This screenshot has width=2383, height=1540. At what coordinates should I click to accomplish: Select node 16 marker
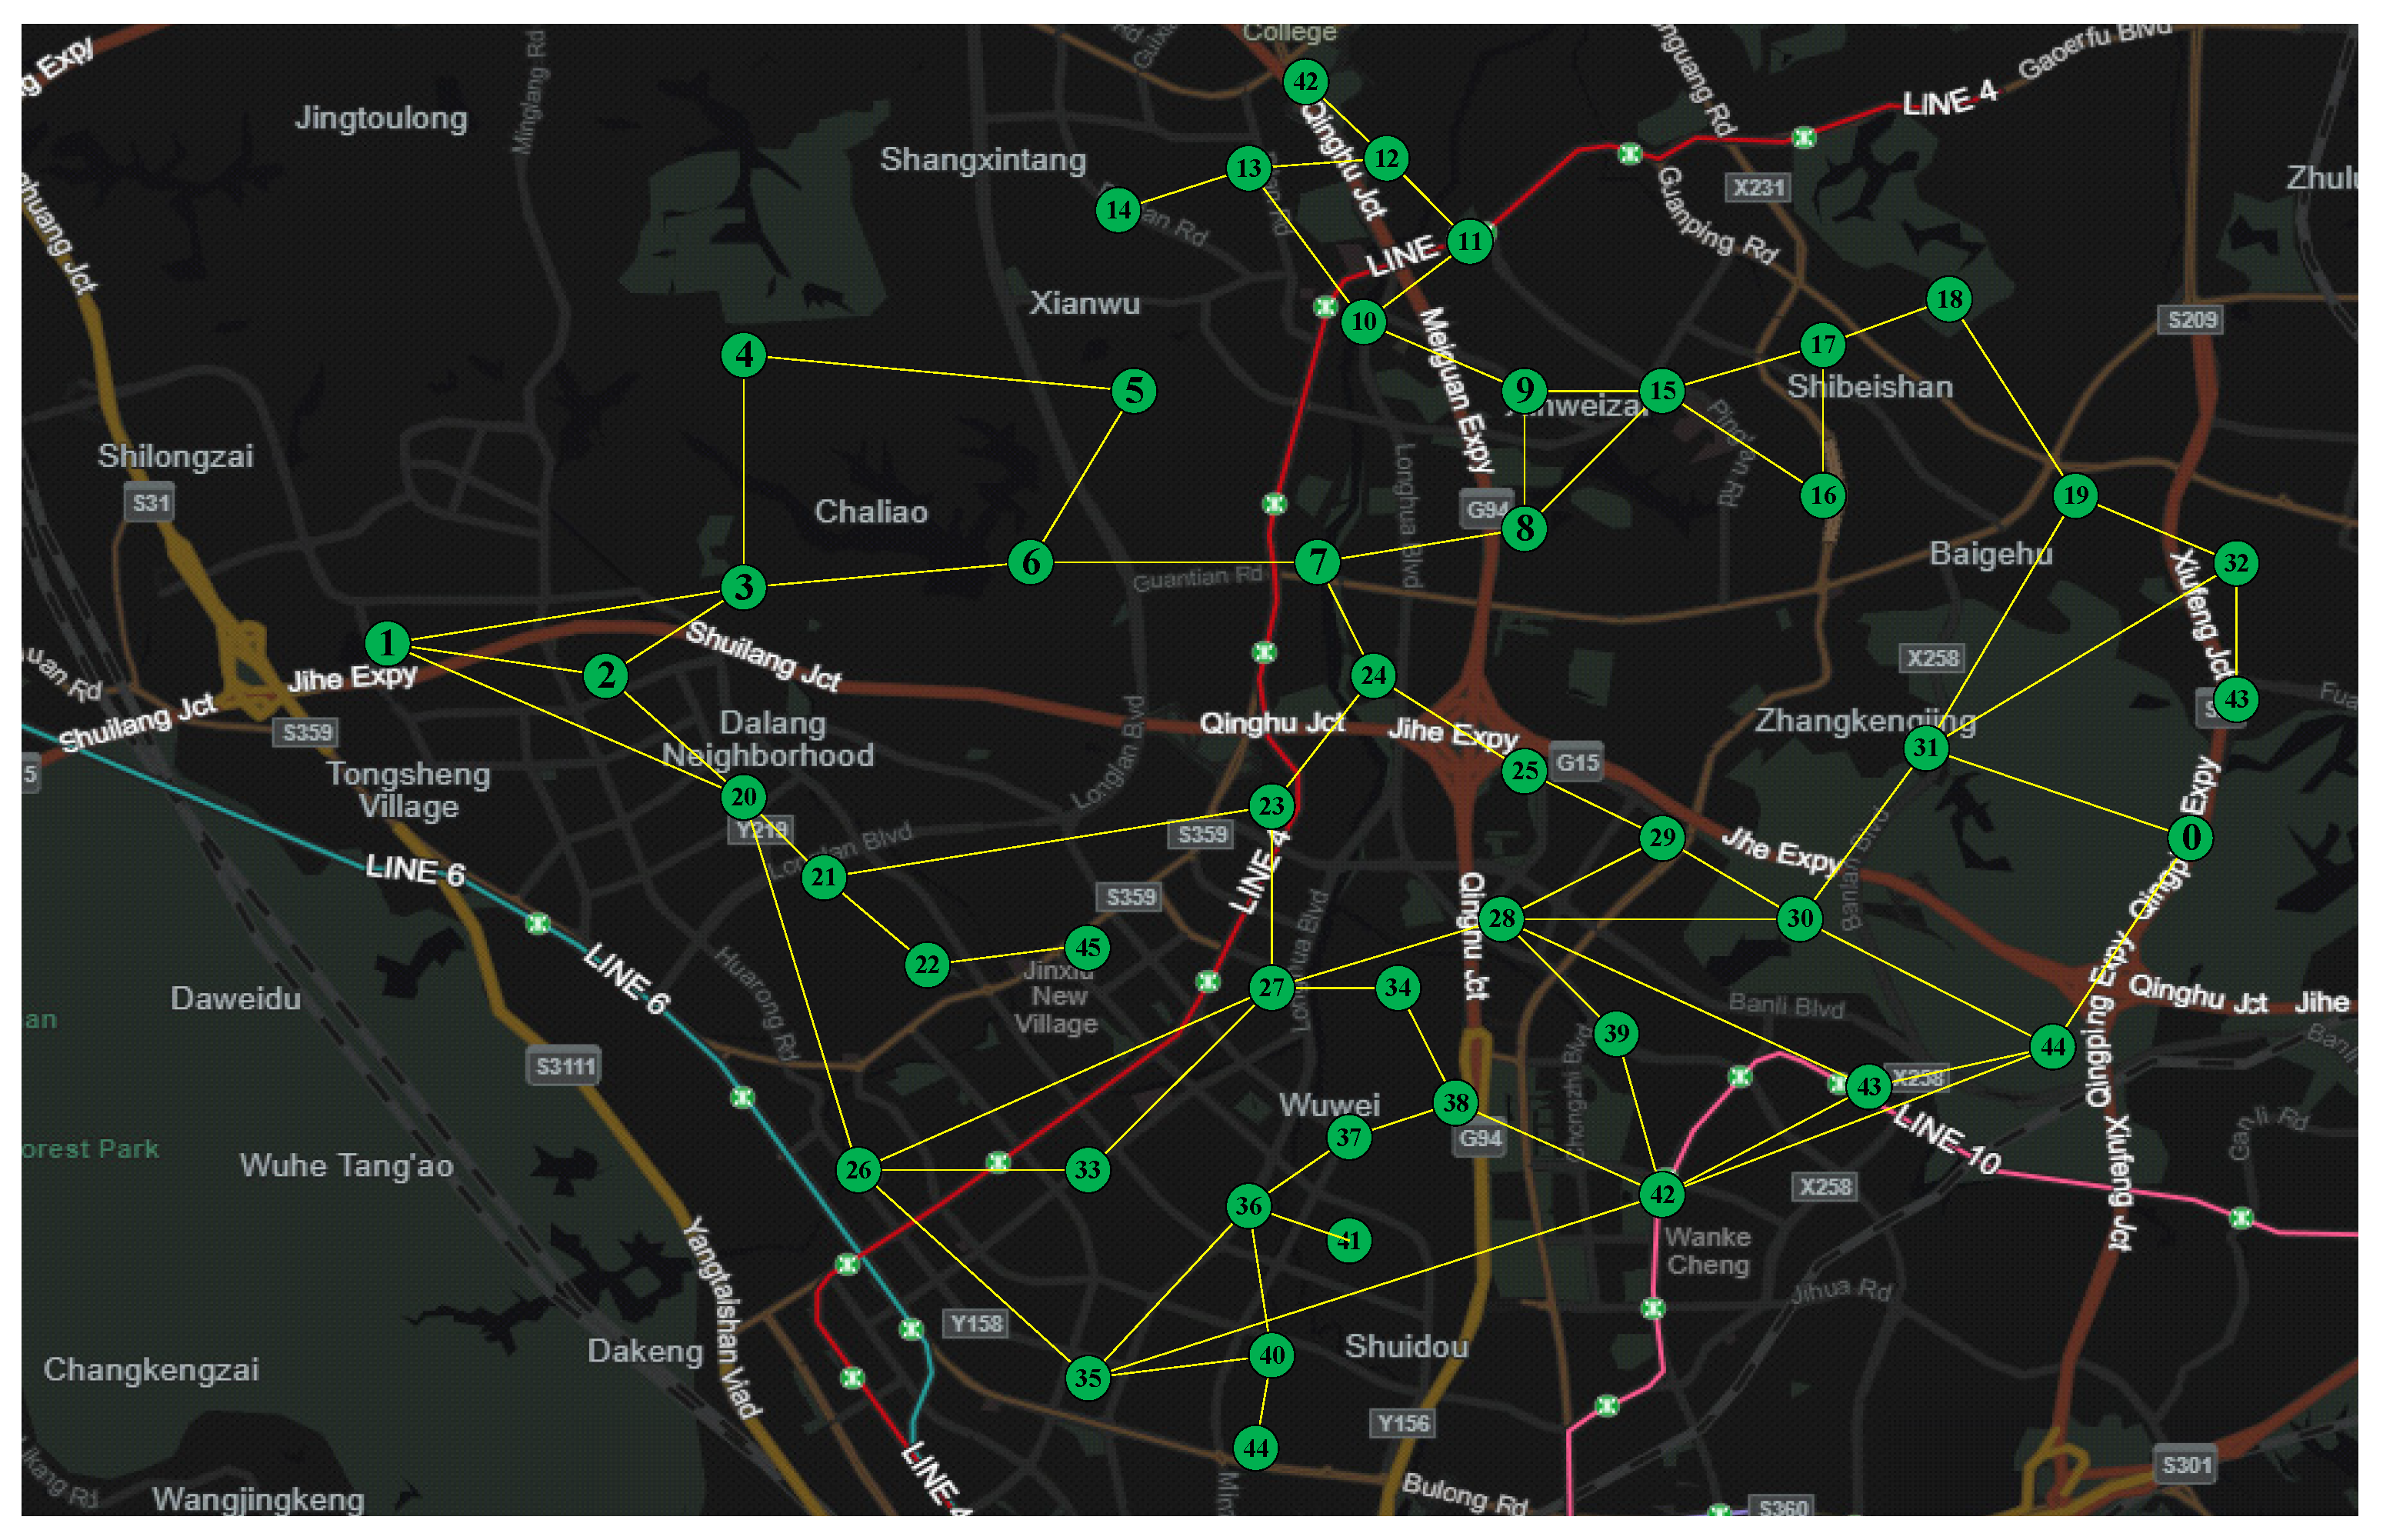1822,495
